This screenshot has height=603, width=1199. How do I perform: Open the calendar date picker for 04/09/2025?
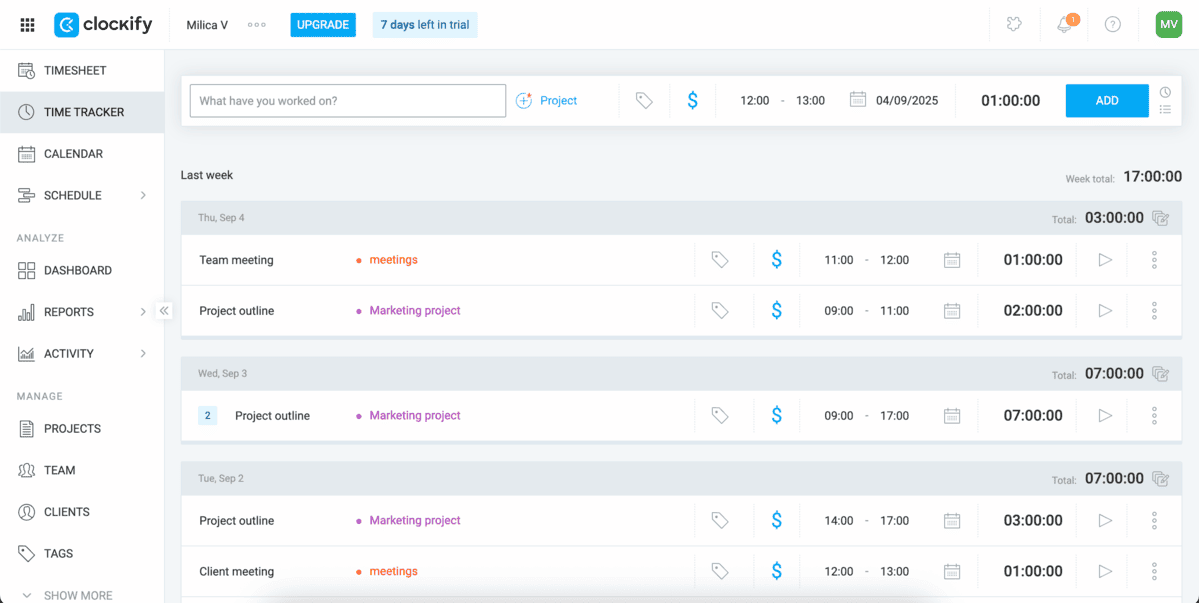coord(857,100)
